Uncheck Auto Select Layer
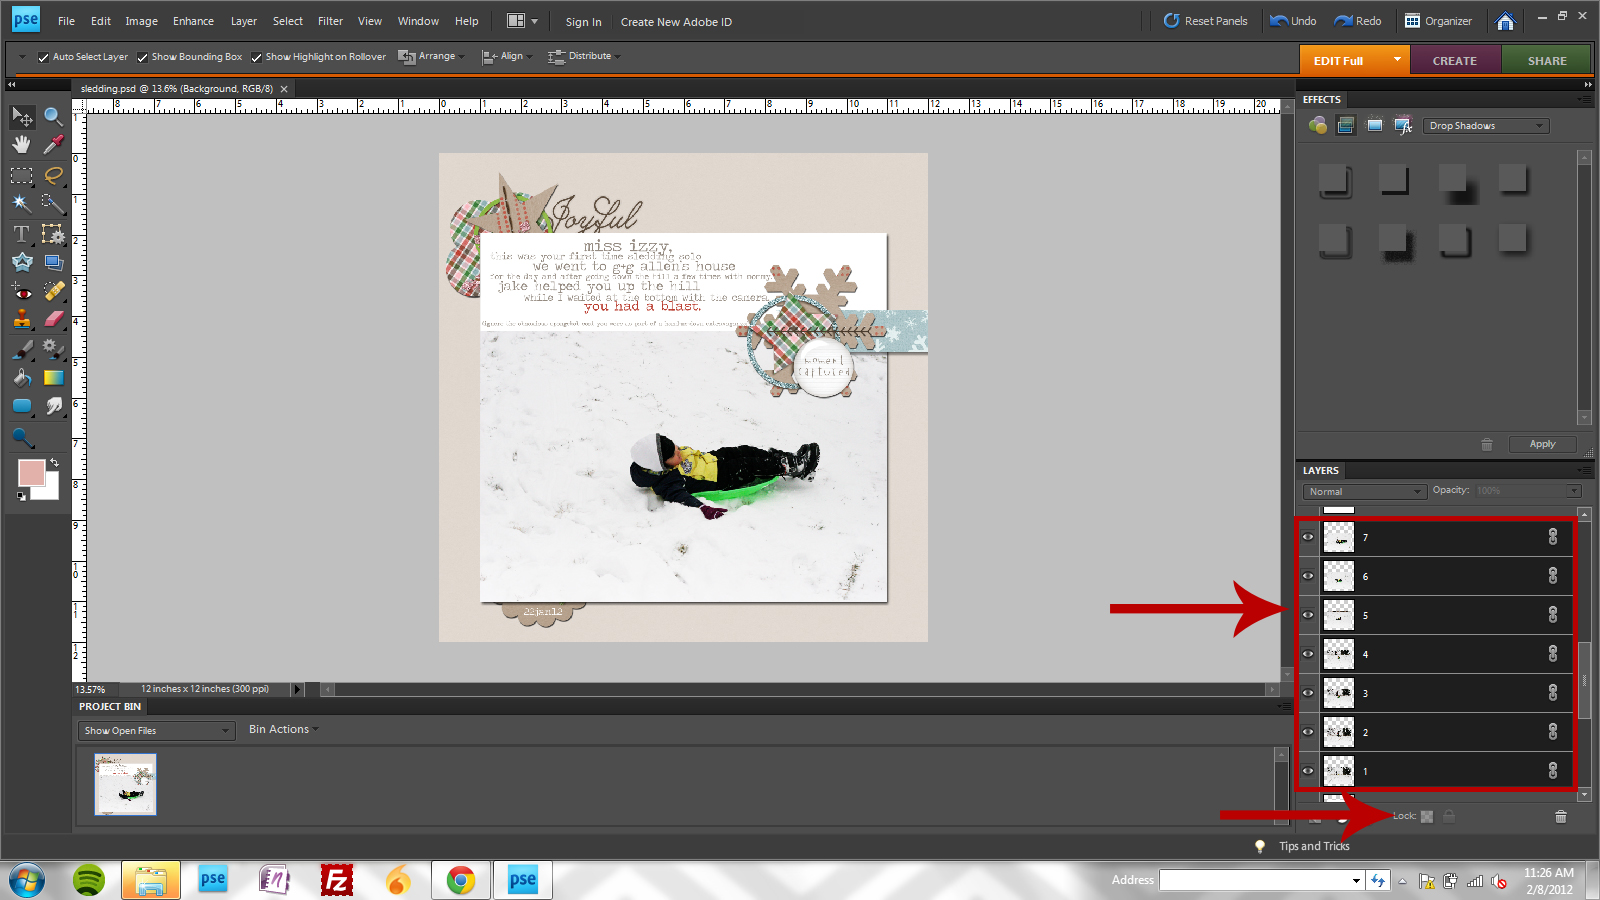 tap(42, 56)
